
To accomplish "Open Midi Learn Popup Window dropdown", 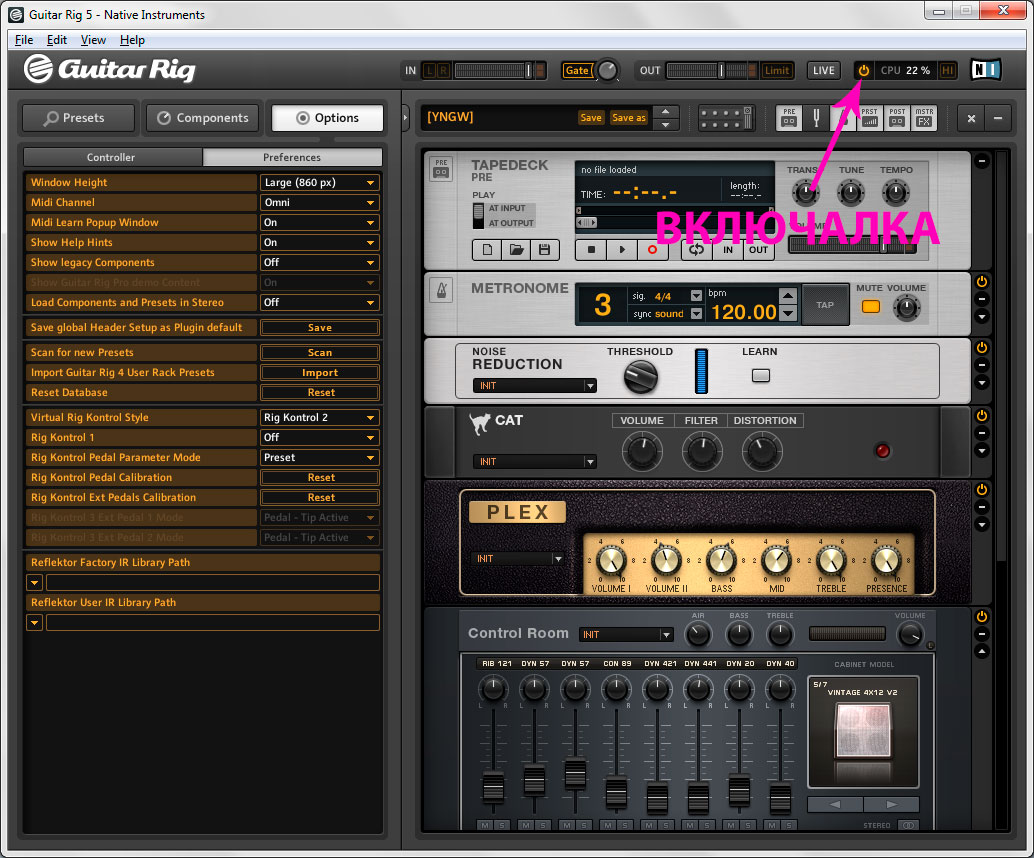I will coord(320,223).
